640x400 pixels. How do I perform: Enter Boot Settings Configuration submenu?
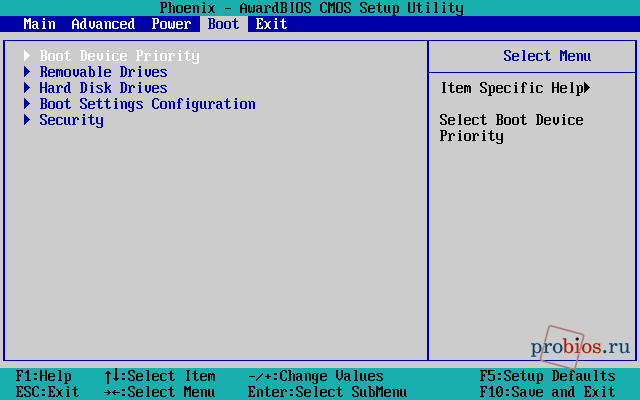click(x=147, y=104)
